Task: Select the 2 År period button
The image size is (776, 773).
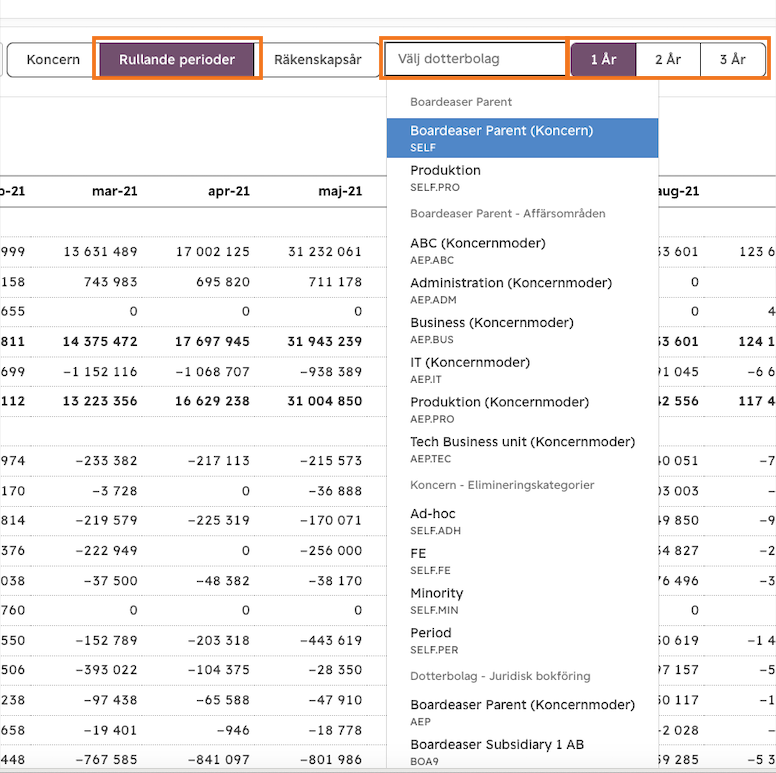Action: click(x=668, y=59)
